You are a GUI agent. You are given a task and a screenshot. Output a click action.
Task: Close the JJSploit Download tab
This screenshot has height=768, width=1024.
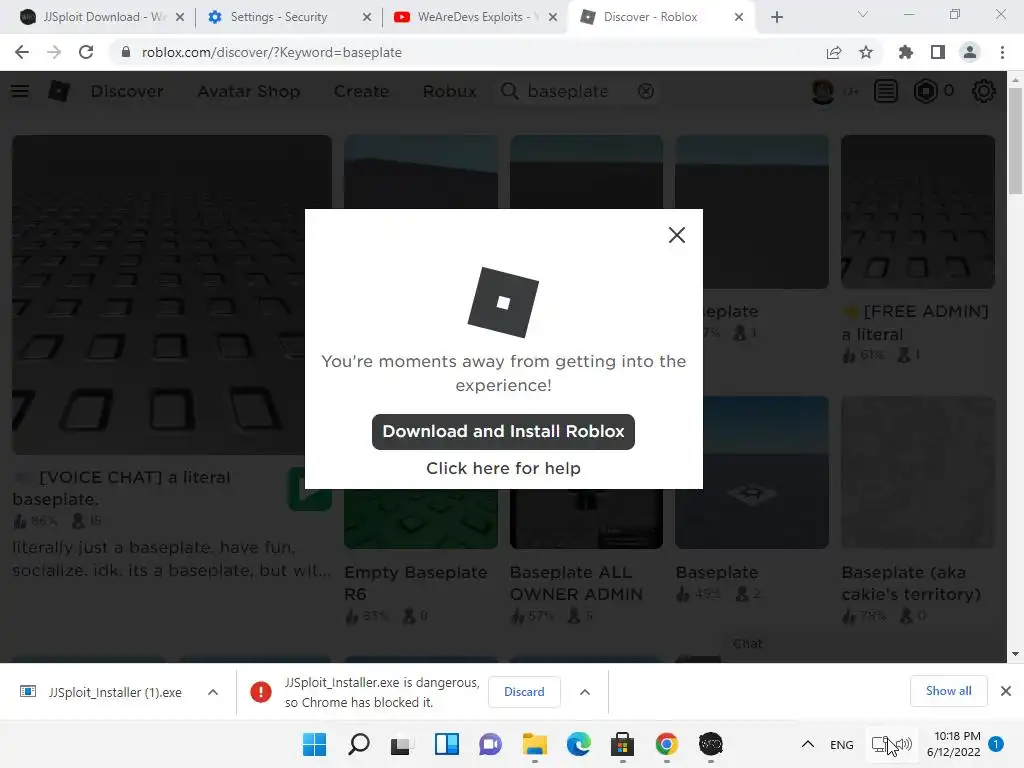point(180,17)
